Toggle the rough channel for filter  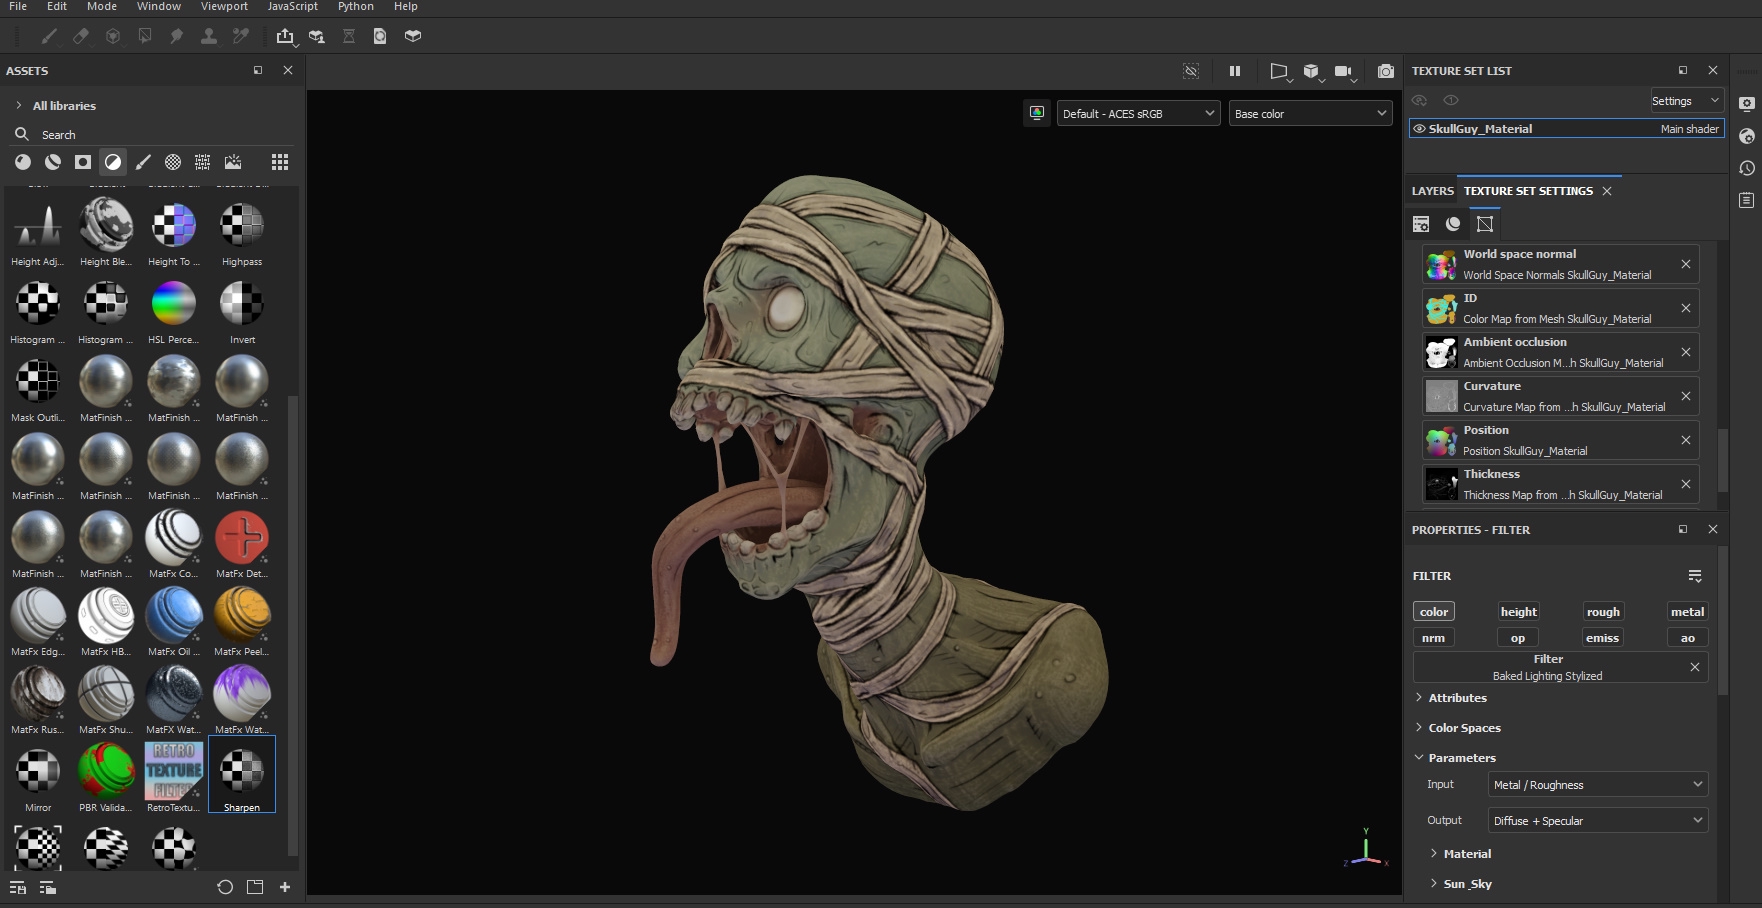pos(1602,612)
